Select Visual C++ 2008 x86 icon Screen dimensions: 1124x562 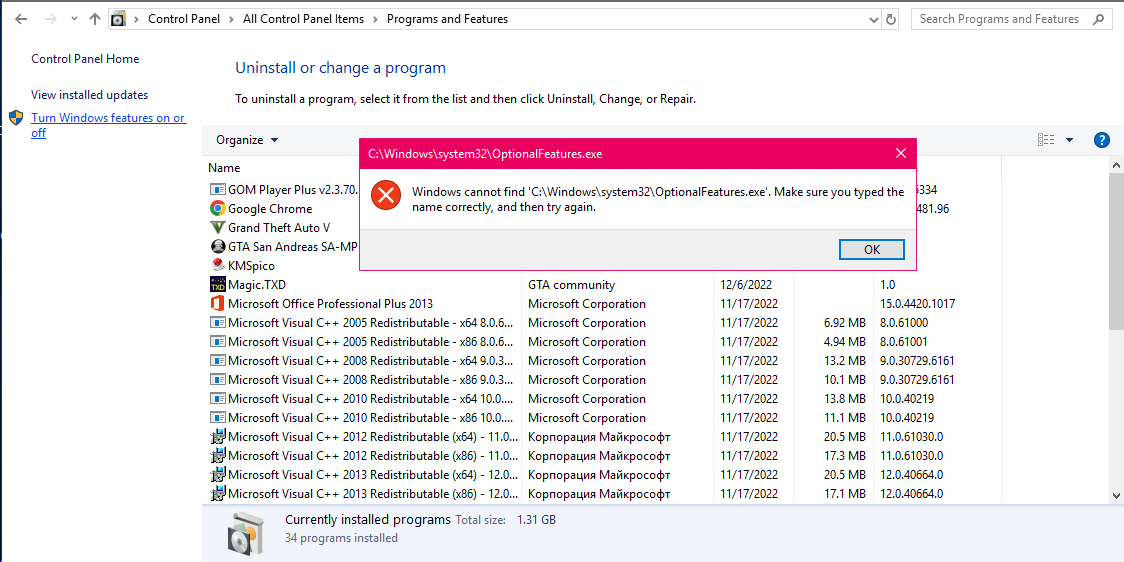217,379
